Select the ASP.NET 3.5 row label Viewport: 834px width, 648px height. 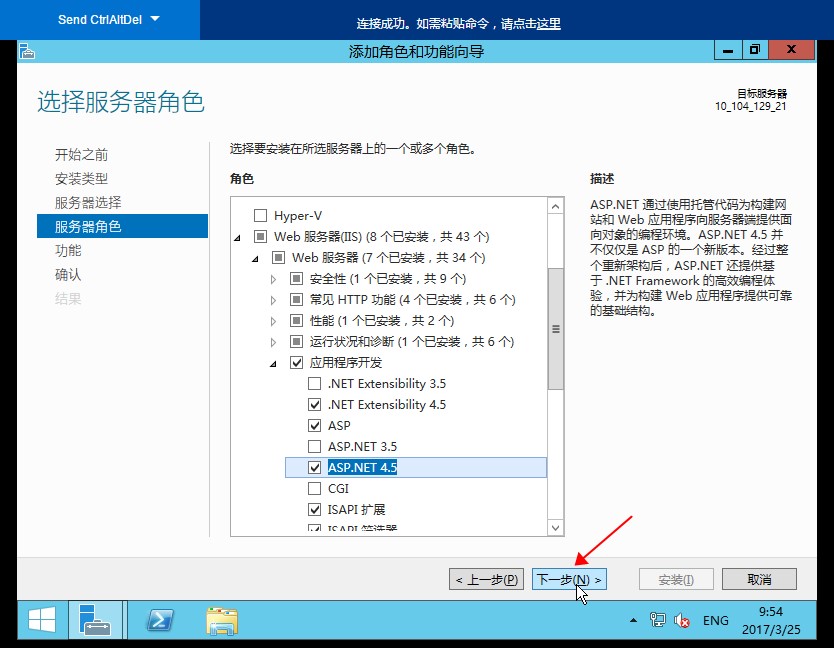(362, 446)
